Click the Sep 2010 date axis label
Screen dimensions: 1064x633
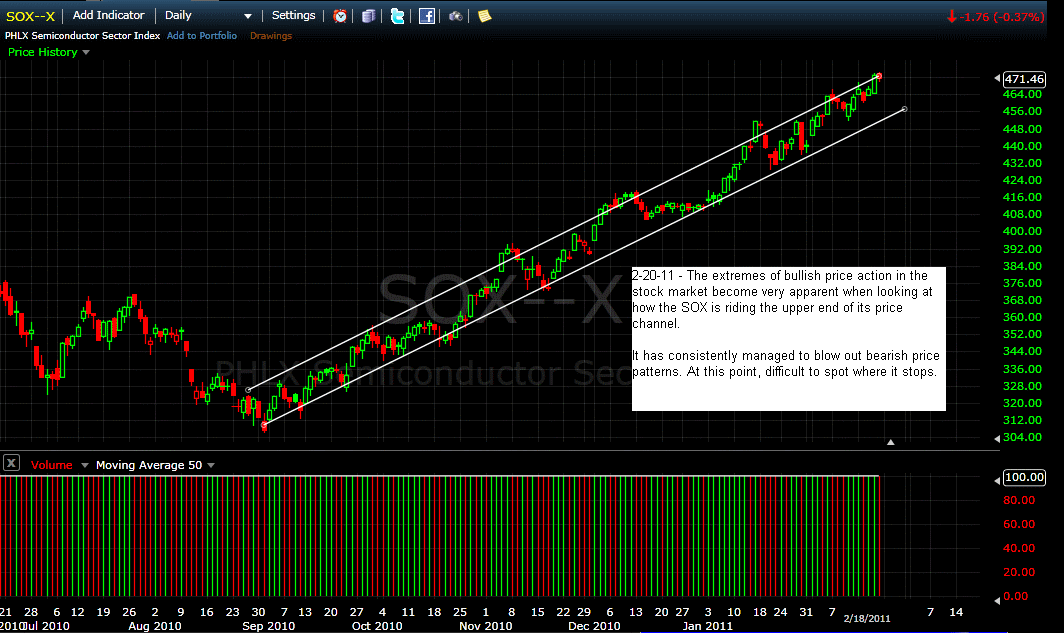pos(268,626)
